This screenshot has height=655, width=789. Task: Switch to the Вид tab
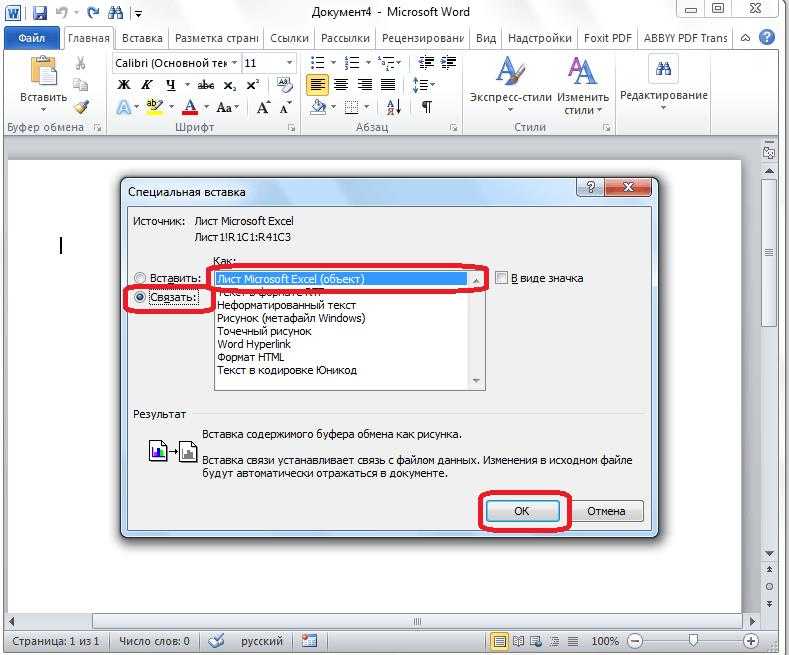click(486, 38)
